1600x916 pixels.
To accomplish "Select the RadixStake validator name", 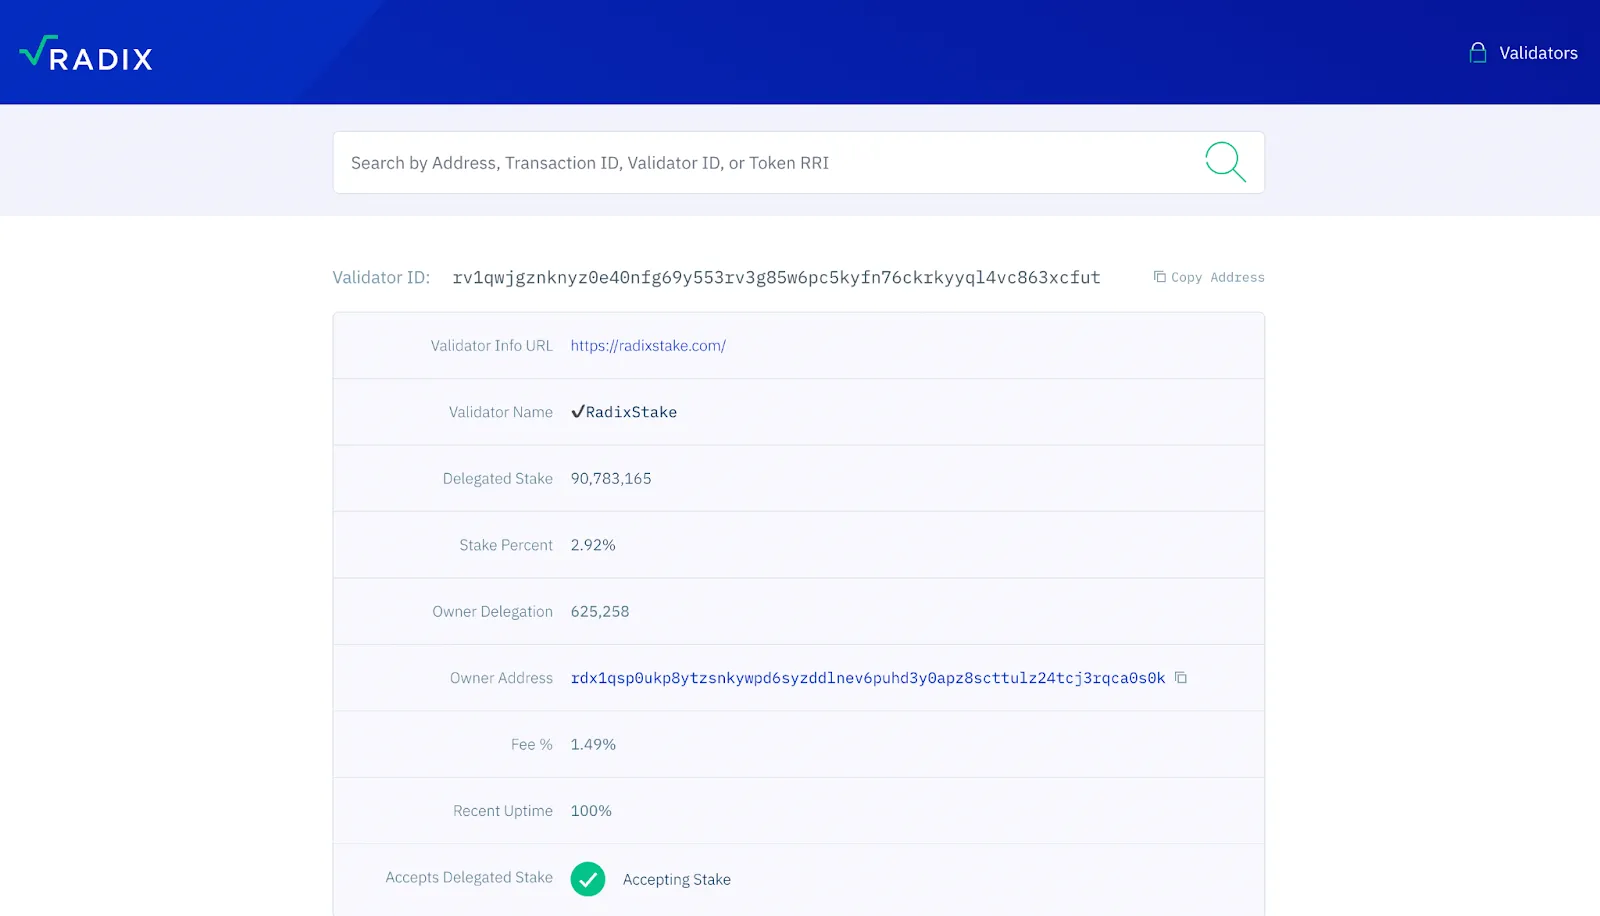I will coord(624,412).
